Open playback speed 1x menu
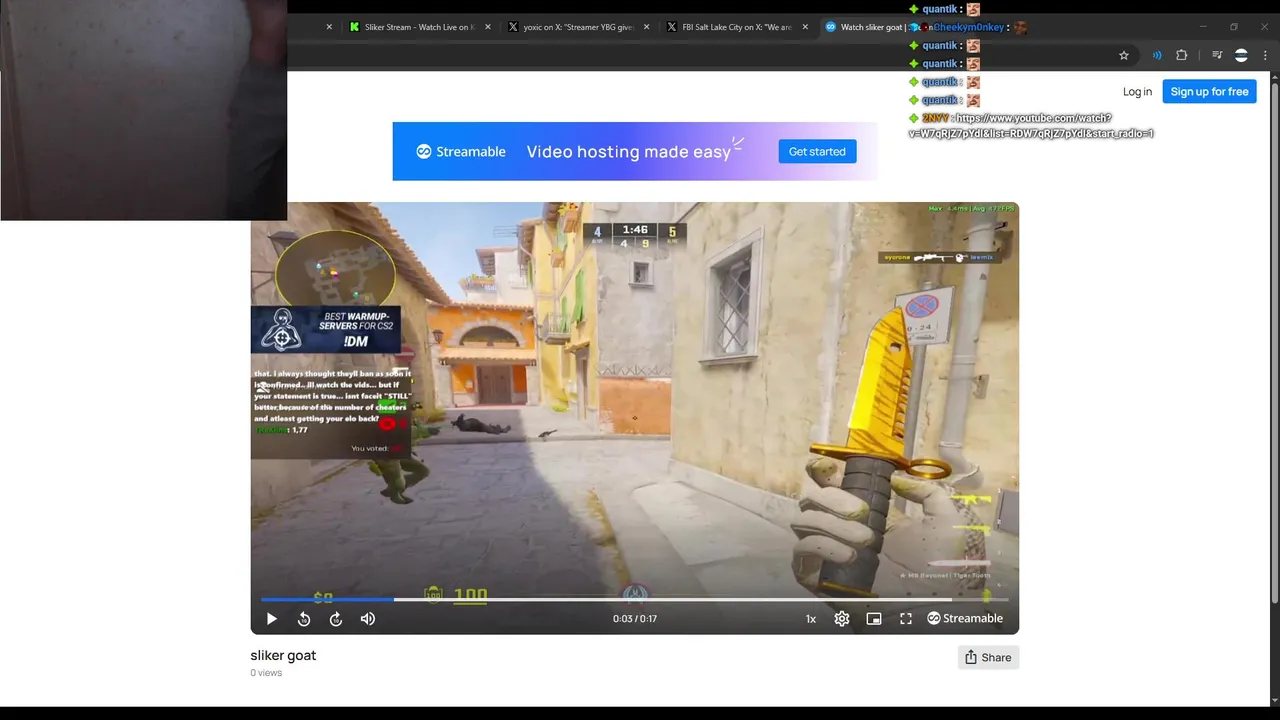 coord(811,619)
